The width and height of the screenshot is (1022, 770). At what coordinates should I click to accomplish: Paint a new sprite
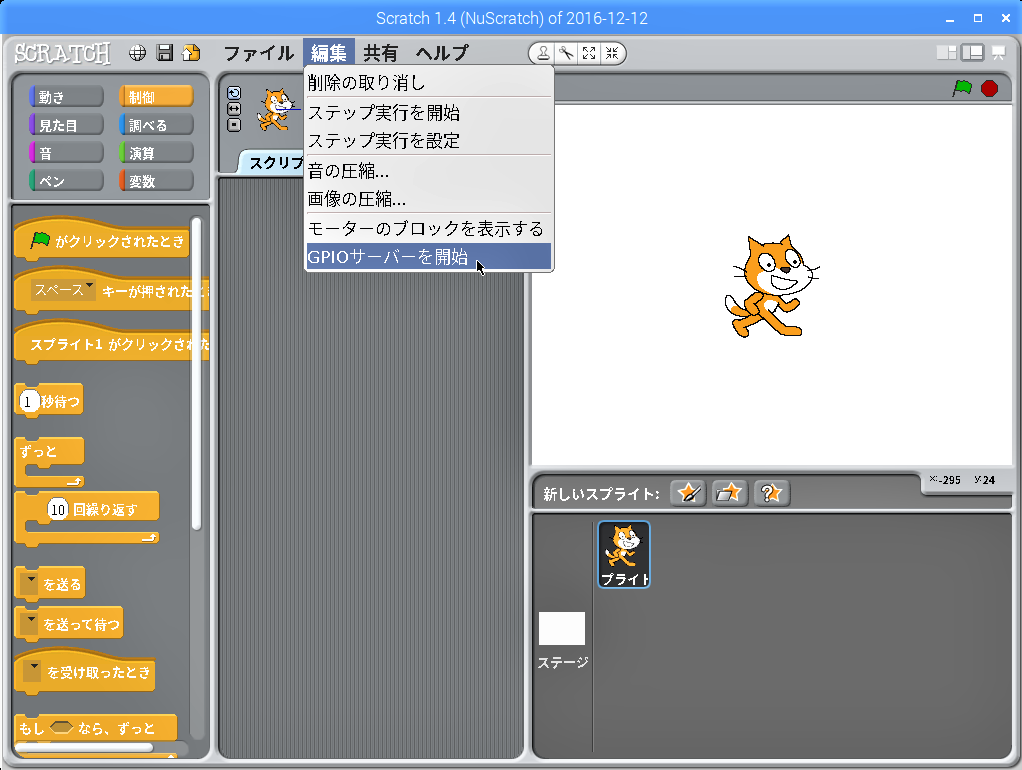[688, 493]
